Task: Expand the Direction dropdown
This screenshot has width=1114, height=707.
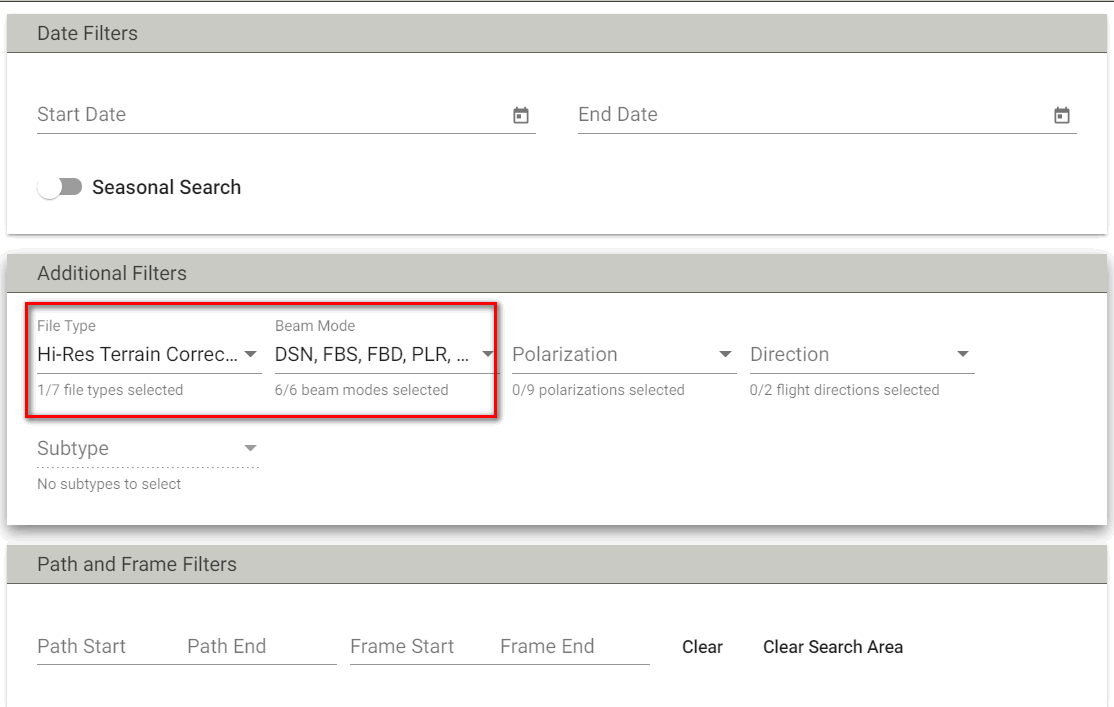Action: pos(861,354)
